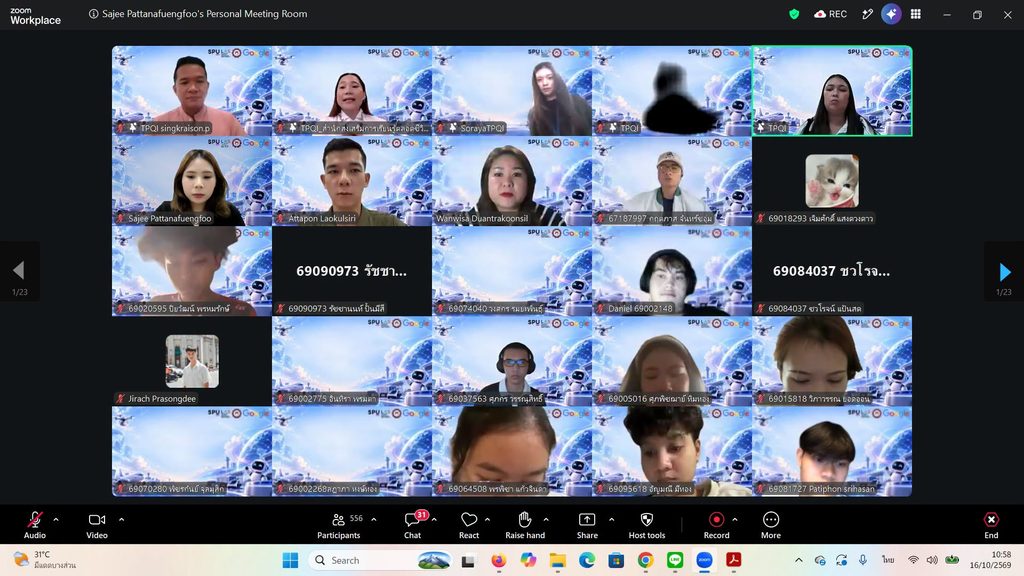Open the Participants panel
Screen dimensions: 1024x576
pyautogui.click(x=338, y=525)
